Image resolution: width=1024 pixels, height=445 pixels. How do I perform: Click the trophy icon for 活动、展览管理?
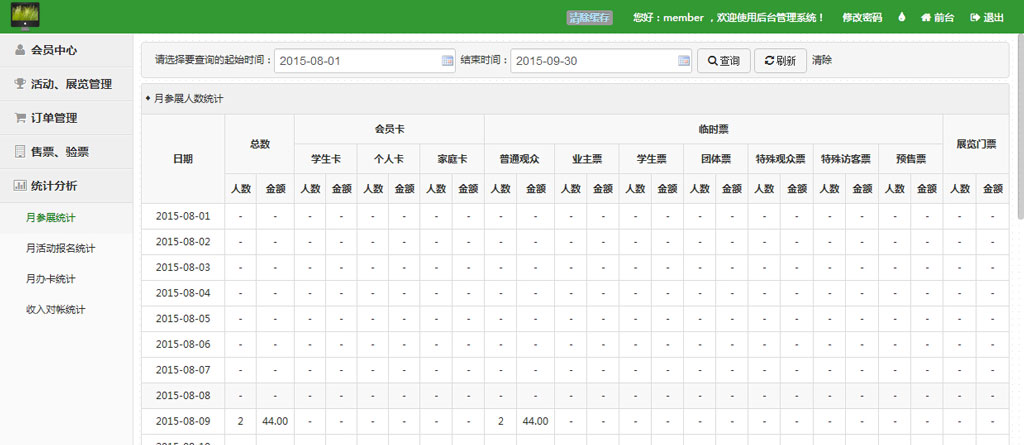(20, 84)
